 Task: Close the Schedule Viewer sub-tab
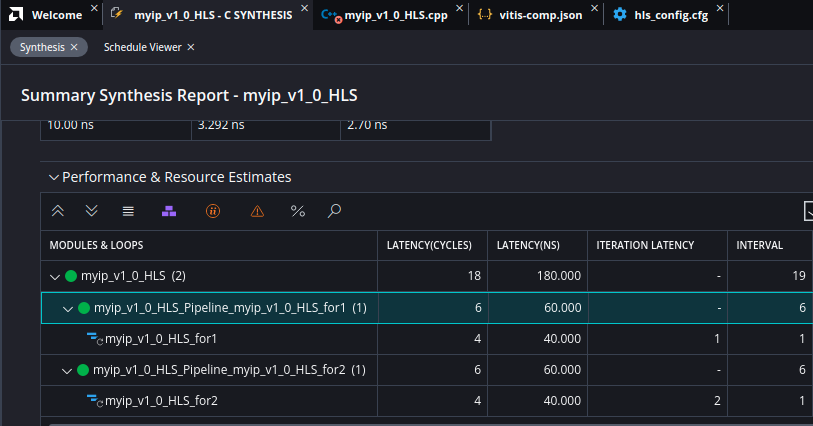(191, 47)
